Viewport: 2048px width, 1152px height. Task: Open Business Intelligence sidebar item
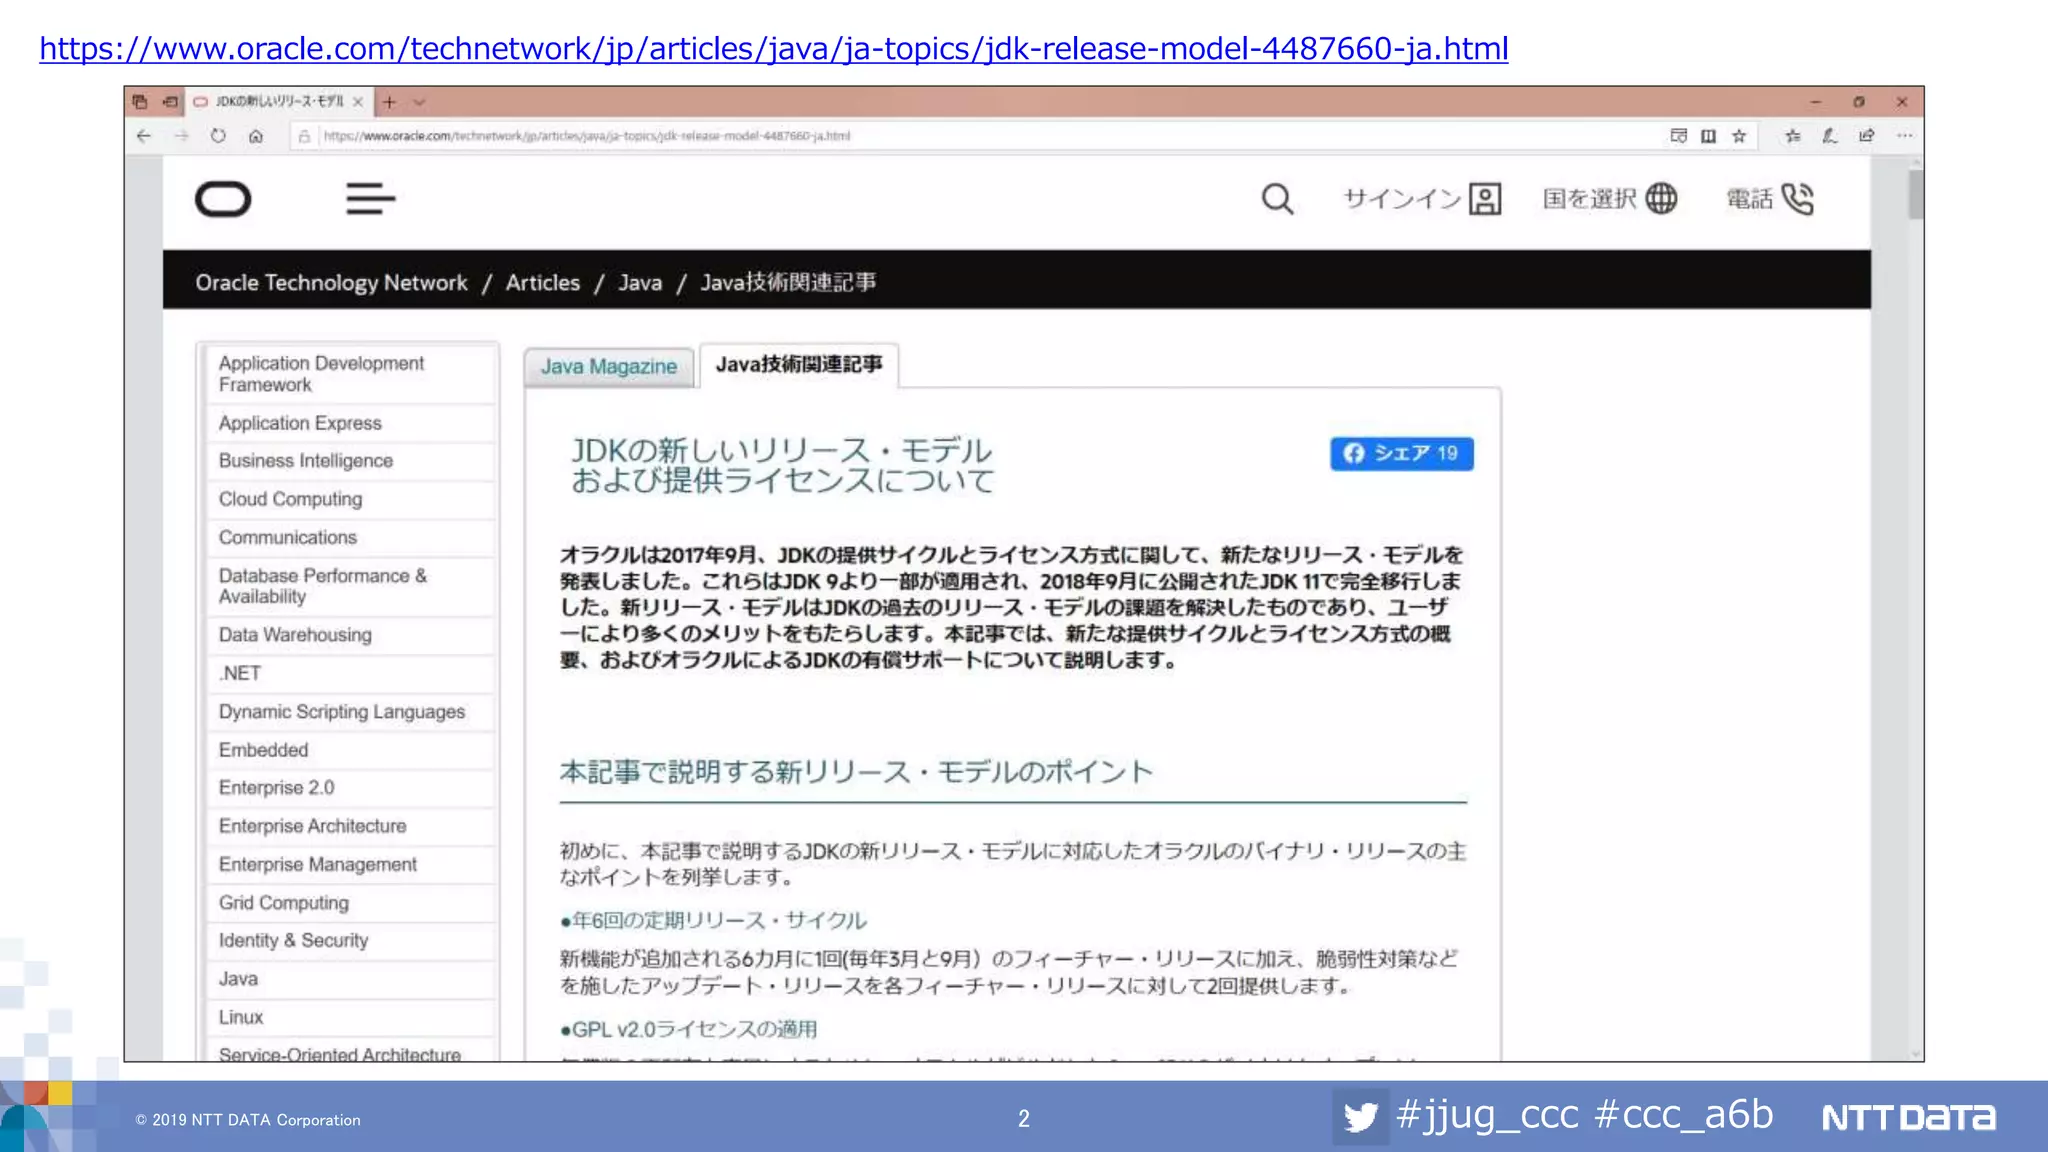(x=350, y=461)
